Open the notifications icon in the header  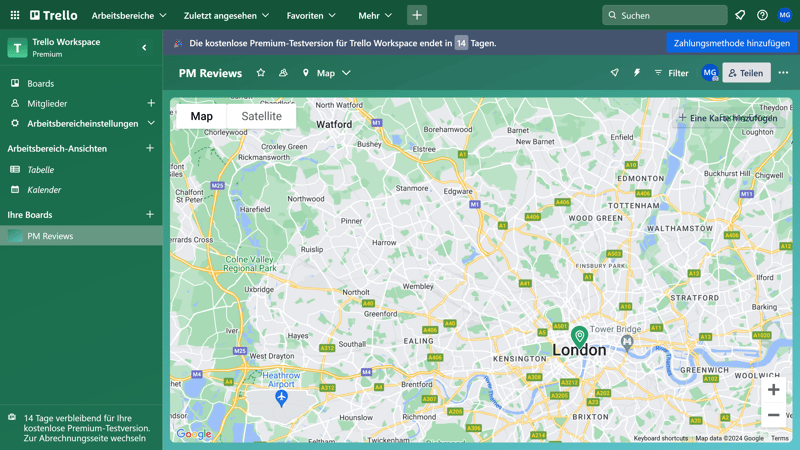click(x=740, y=15)
